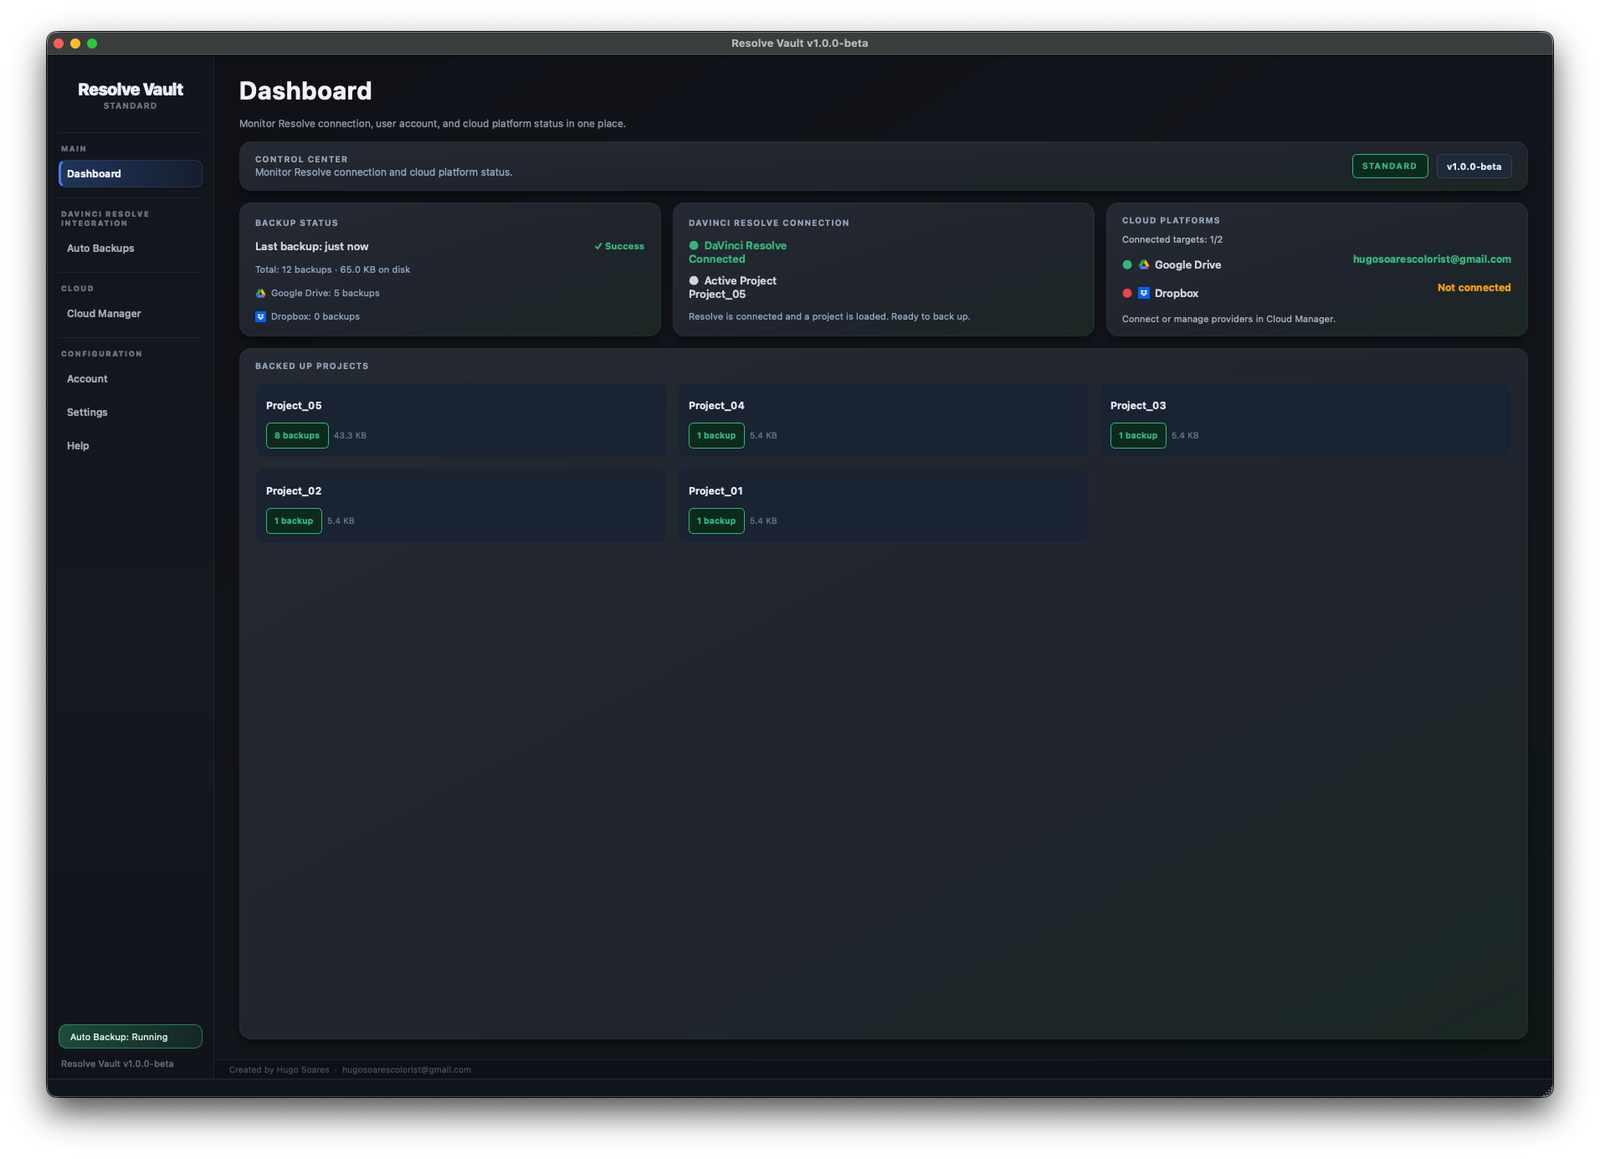The width and height of the screenshot is (1600, 1159).
Task: Click the Google Drive logo in Cloud Platforms
Action: [1143, 265]
